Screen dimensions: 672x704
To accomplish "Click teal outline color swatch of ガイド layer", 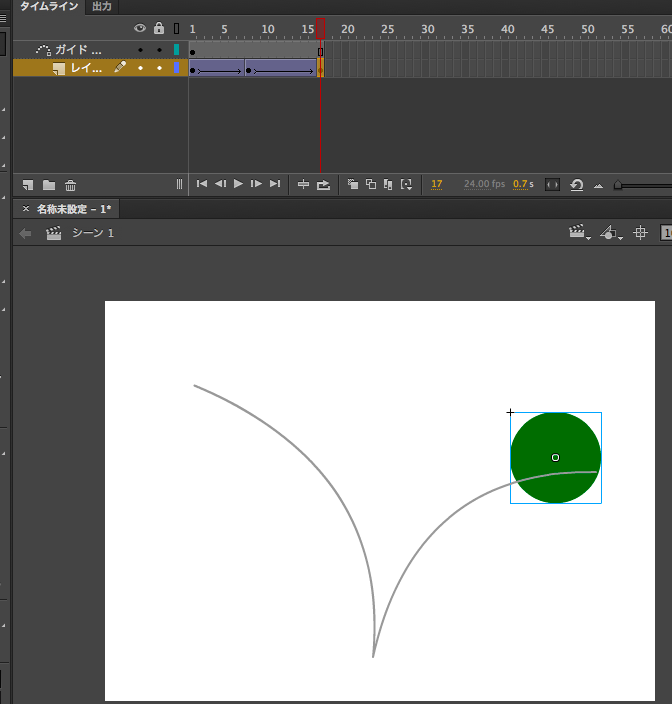I will (x=176, y=49).
